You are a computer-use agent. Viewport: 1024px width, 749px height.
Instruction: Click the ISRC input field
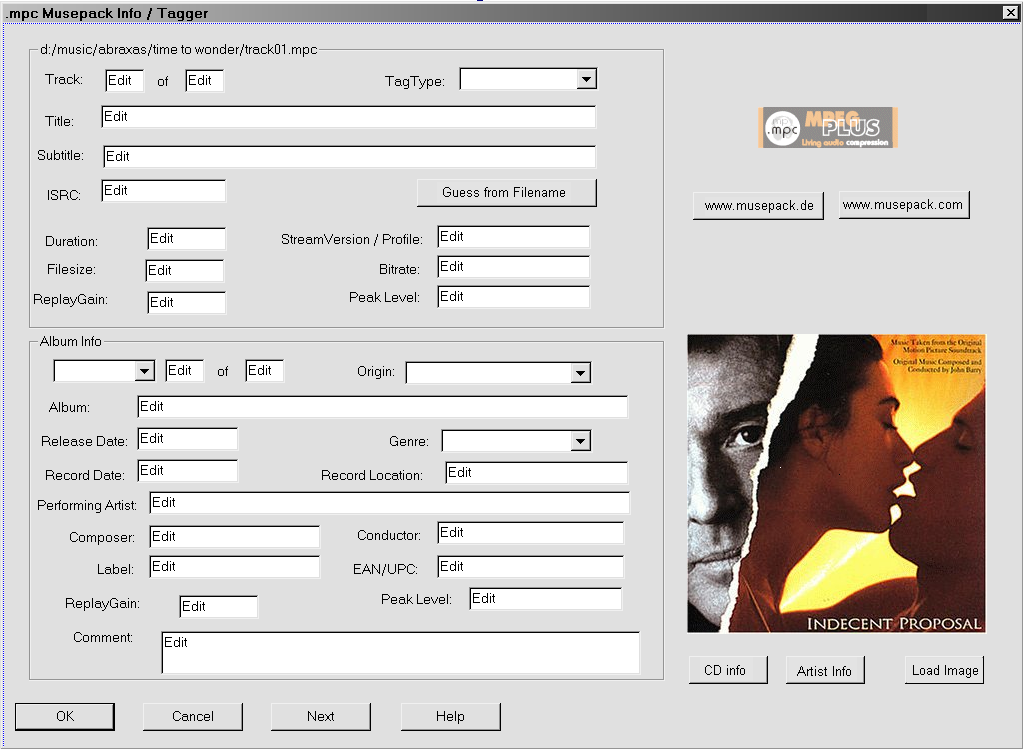(164, 191)
